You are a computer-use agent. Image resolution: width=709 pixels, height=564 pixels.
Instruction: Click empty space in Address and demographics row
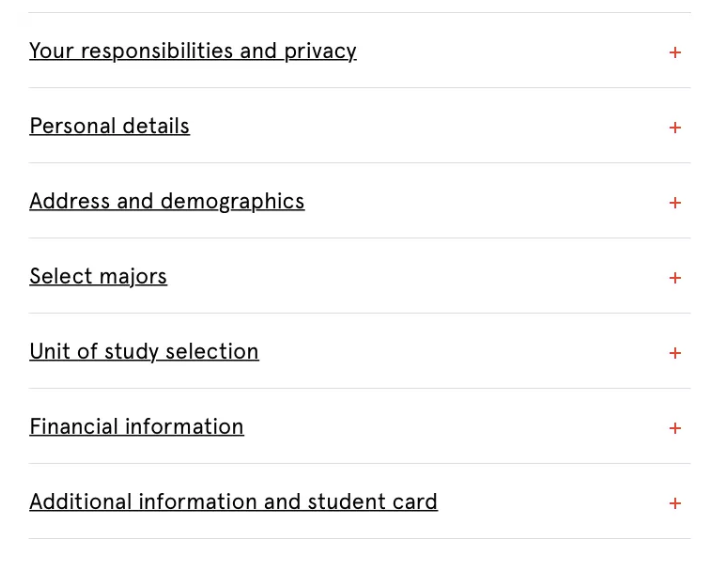(480, 201)
